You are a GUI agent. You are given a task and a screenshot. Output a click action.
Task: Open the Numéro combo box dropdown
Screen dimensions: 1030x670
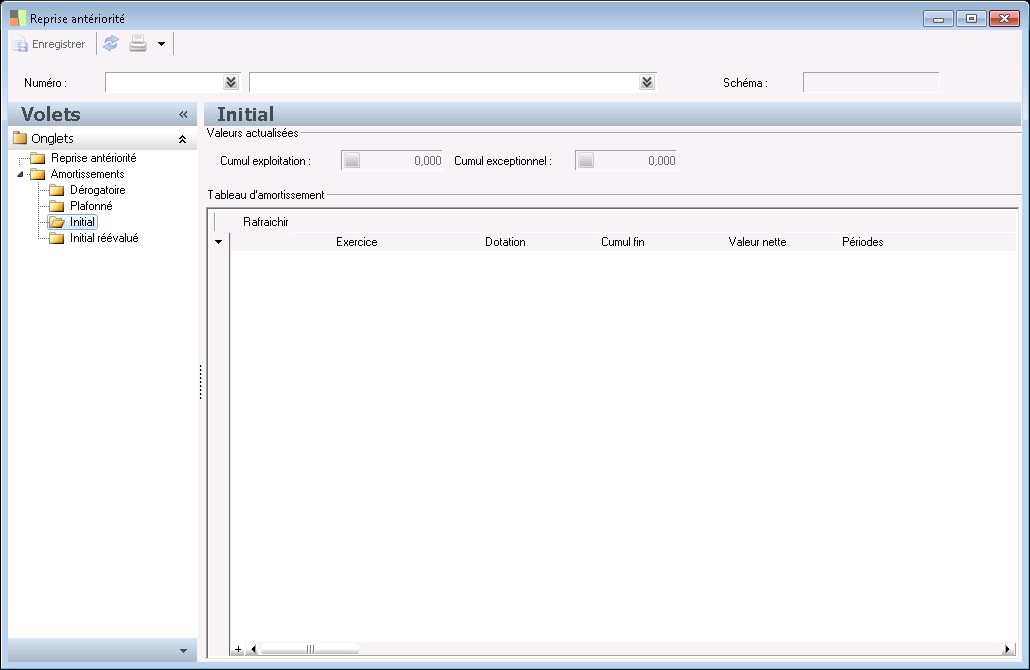(x=231, y=82)
